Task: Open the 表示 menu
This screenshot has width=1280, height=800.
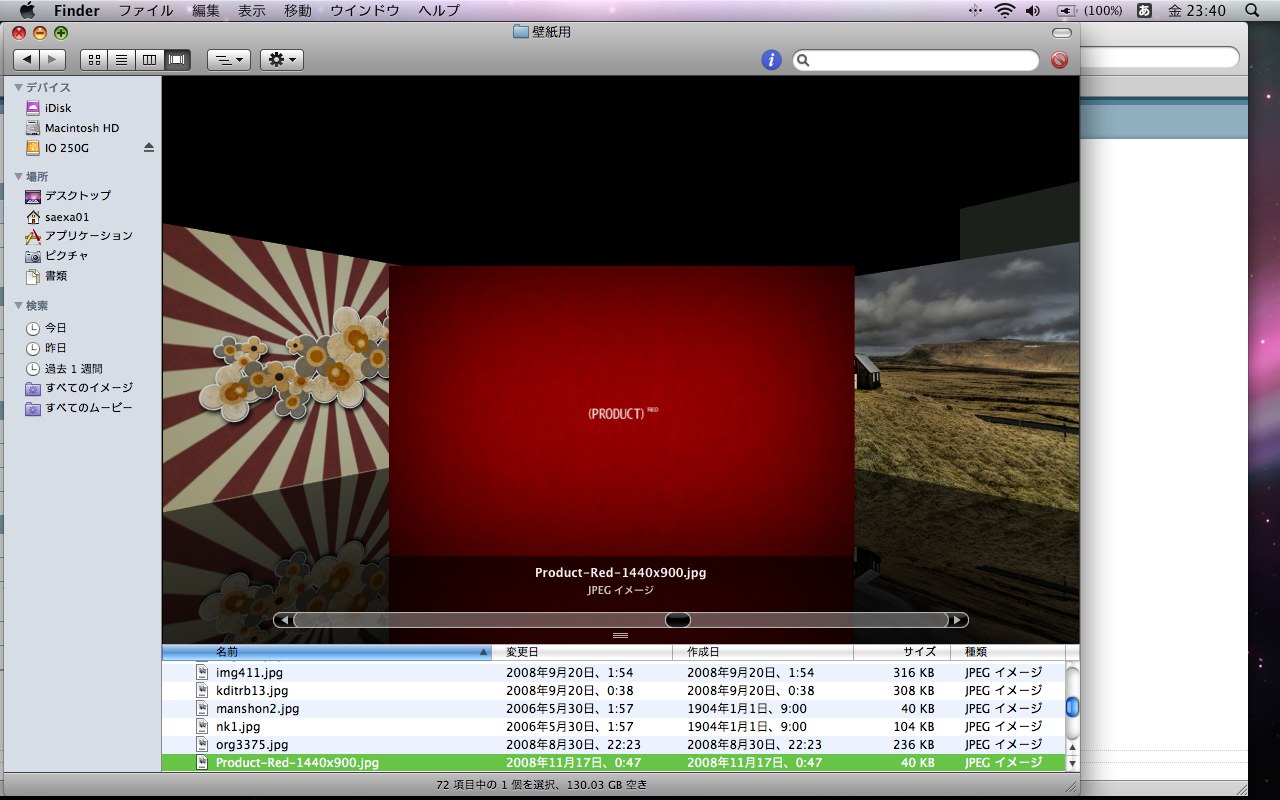Action: point(252,11)
